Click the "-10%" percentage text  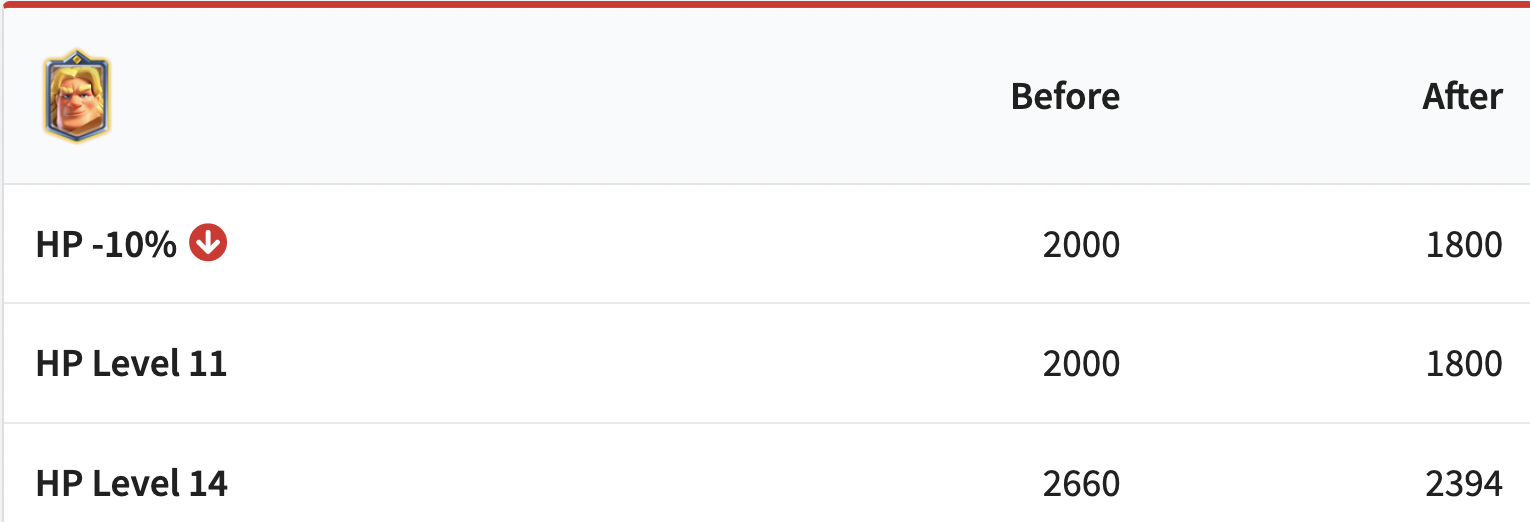tap(133, 245)
